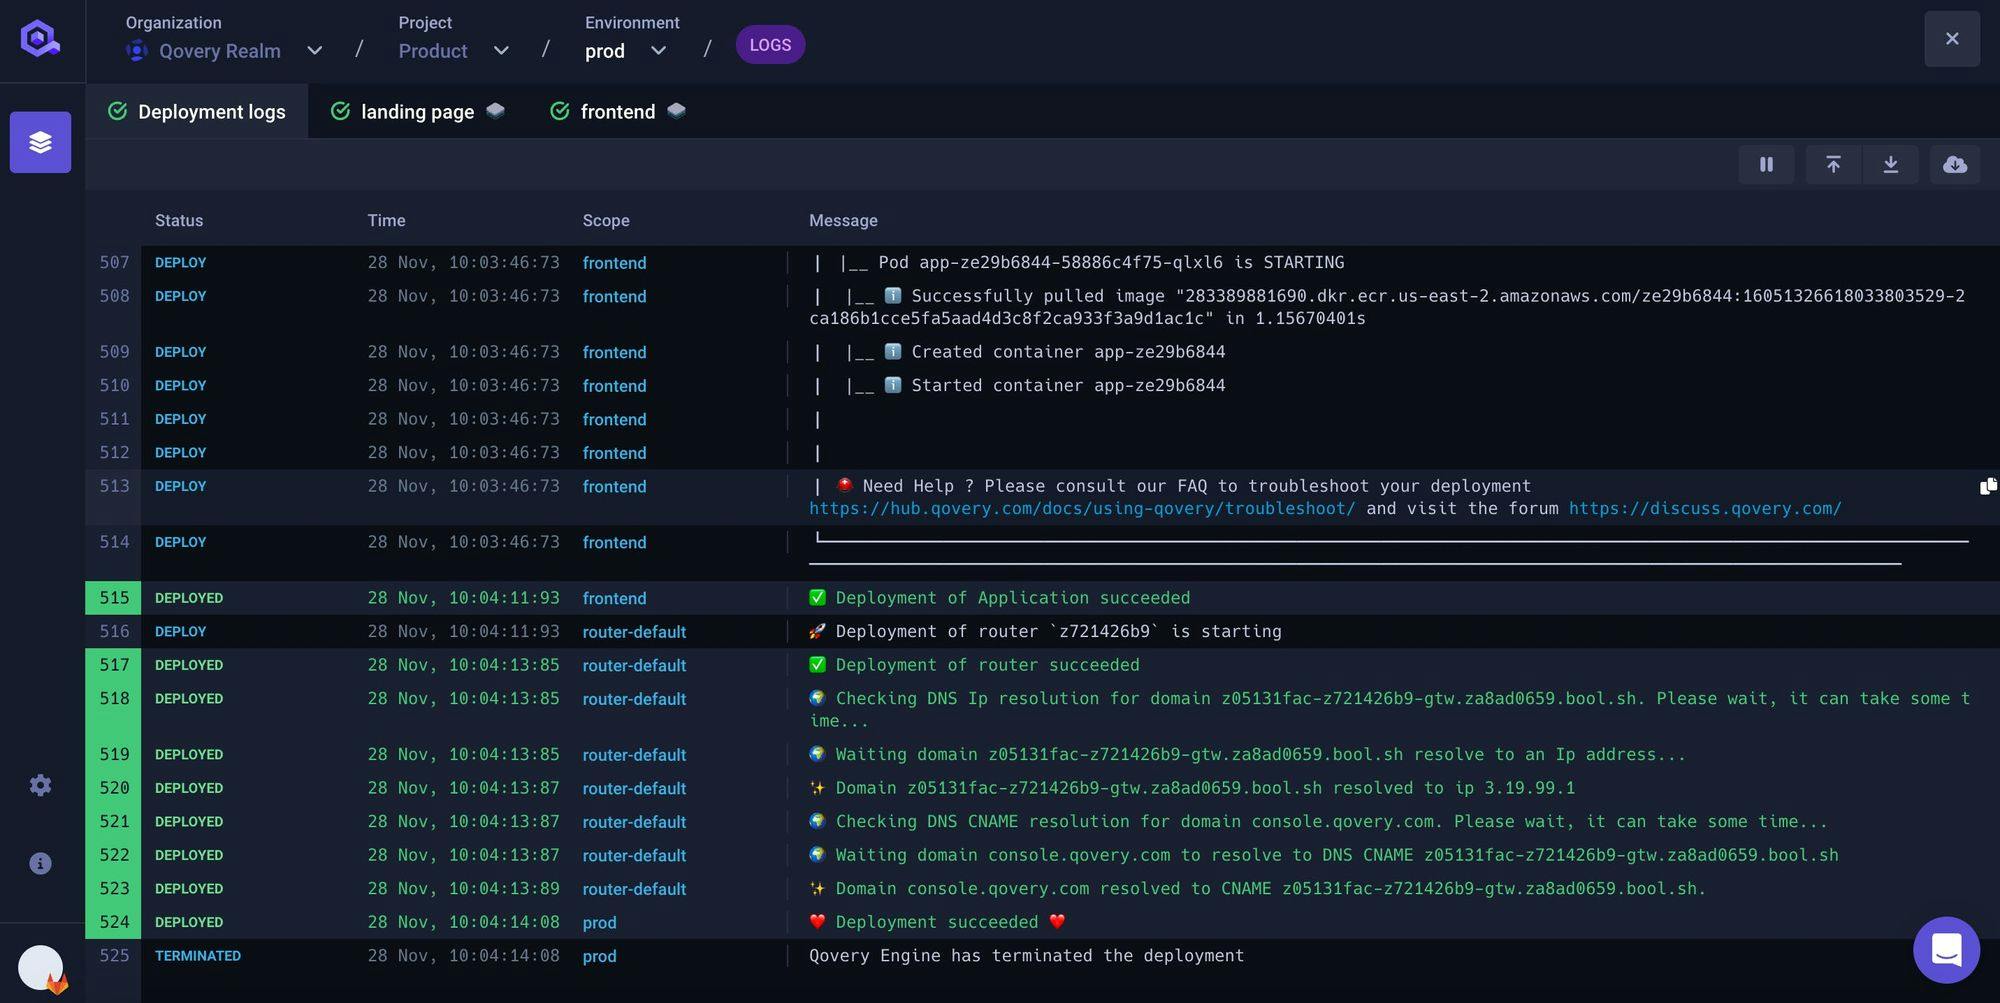
Task: Click the user avatar in sidebar
Action: [x=41, y=967]
